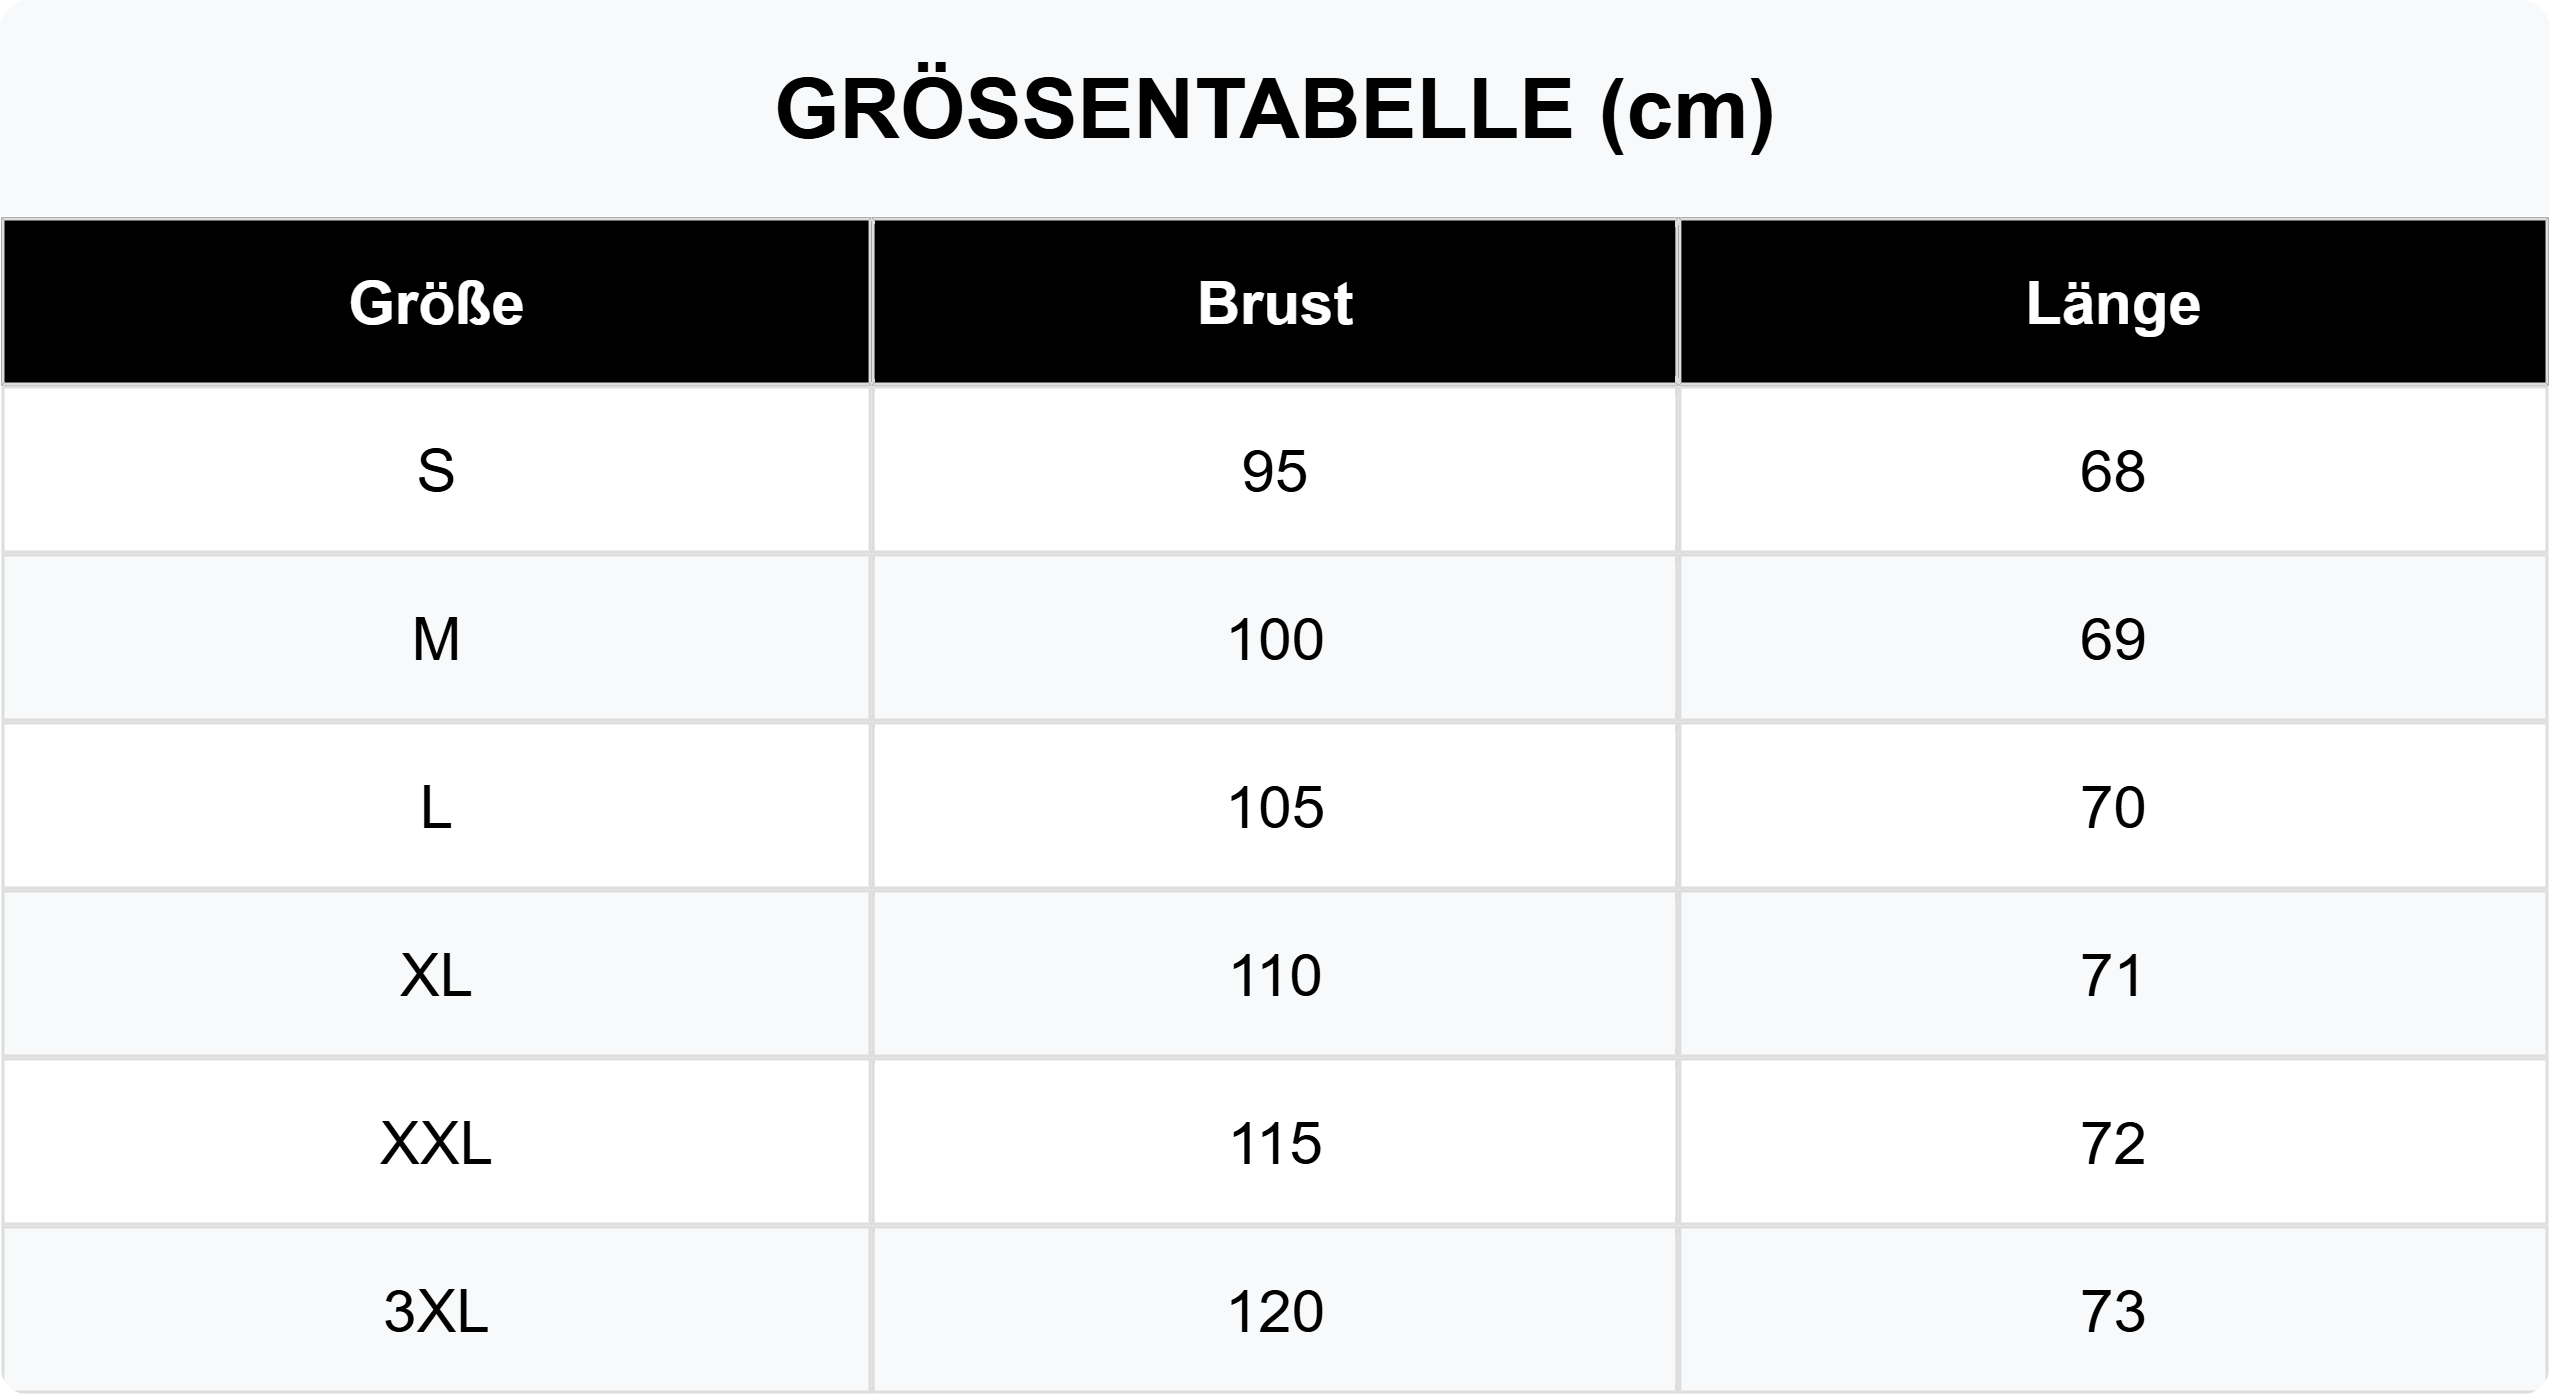
Task: Click Brust value 110
Action: click(1275, 975)
